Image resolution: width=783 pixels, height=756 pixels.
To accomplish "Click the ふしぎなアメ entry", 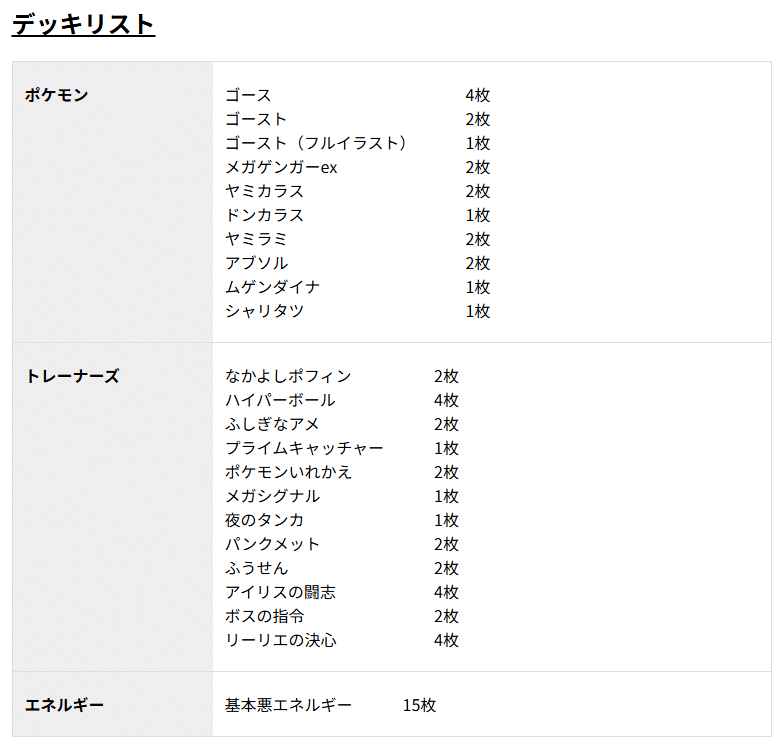I will pos(272,424).
